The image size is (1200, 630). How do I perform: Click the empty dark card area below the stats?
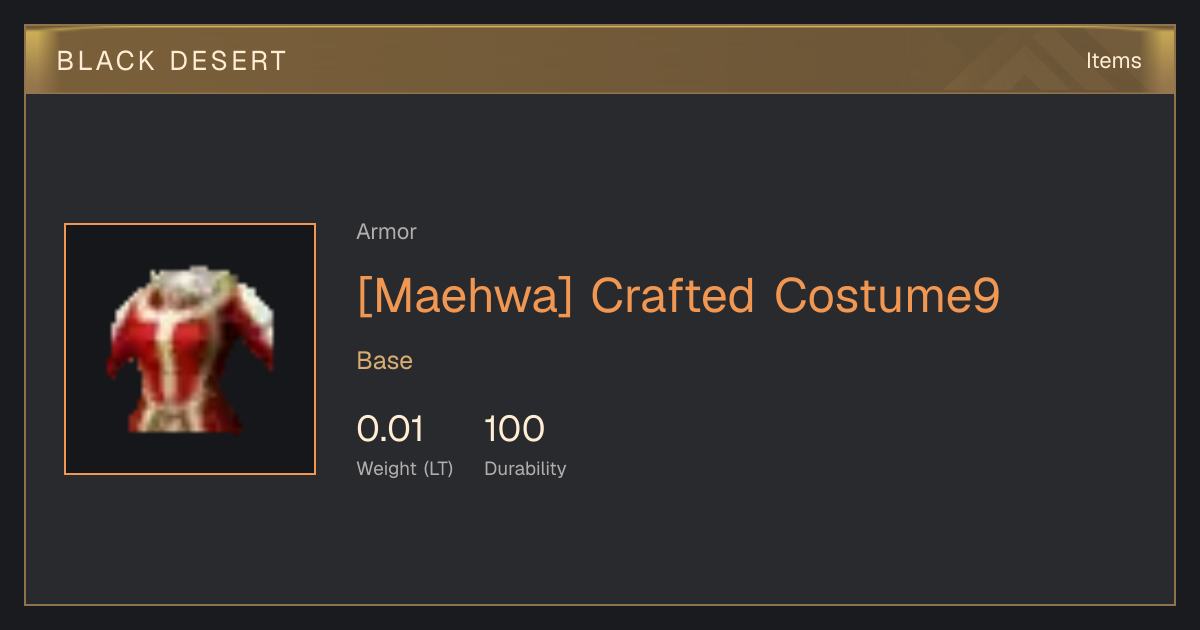pyautogui.click(x=600, y=545)
